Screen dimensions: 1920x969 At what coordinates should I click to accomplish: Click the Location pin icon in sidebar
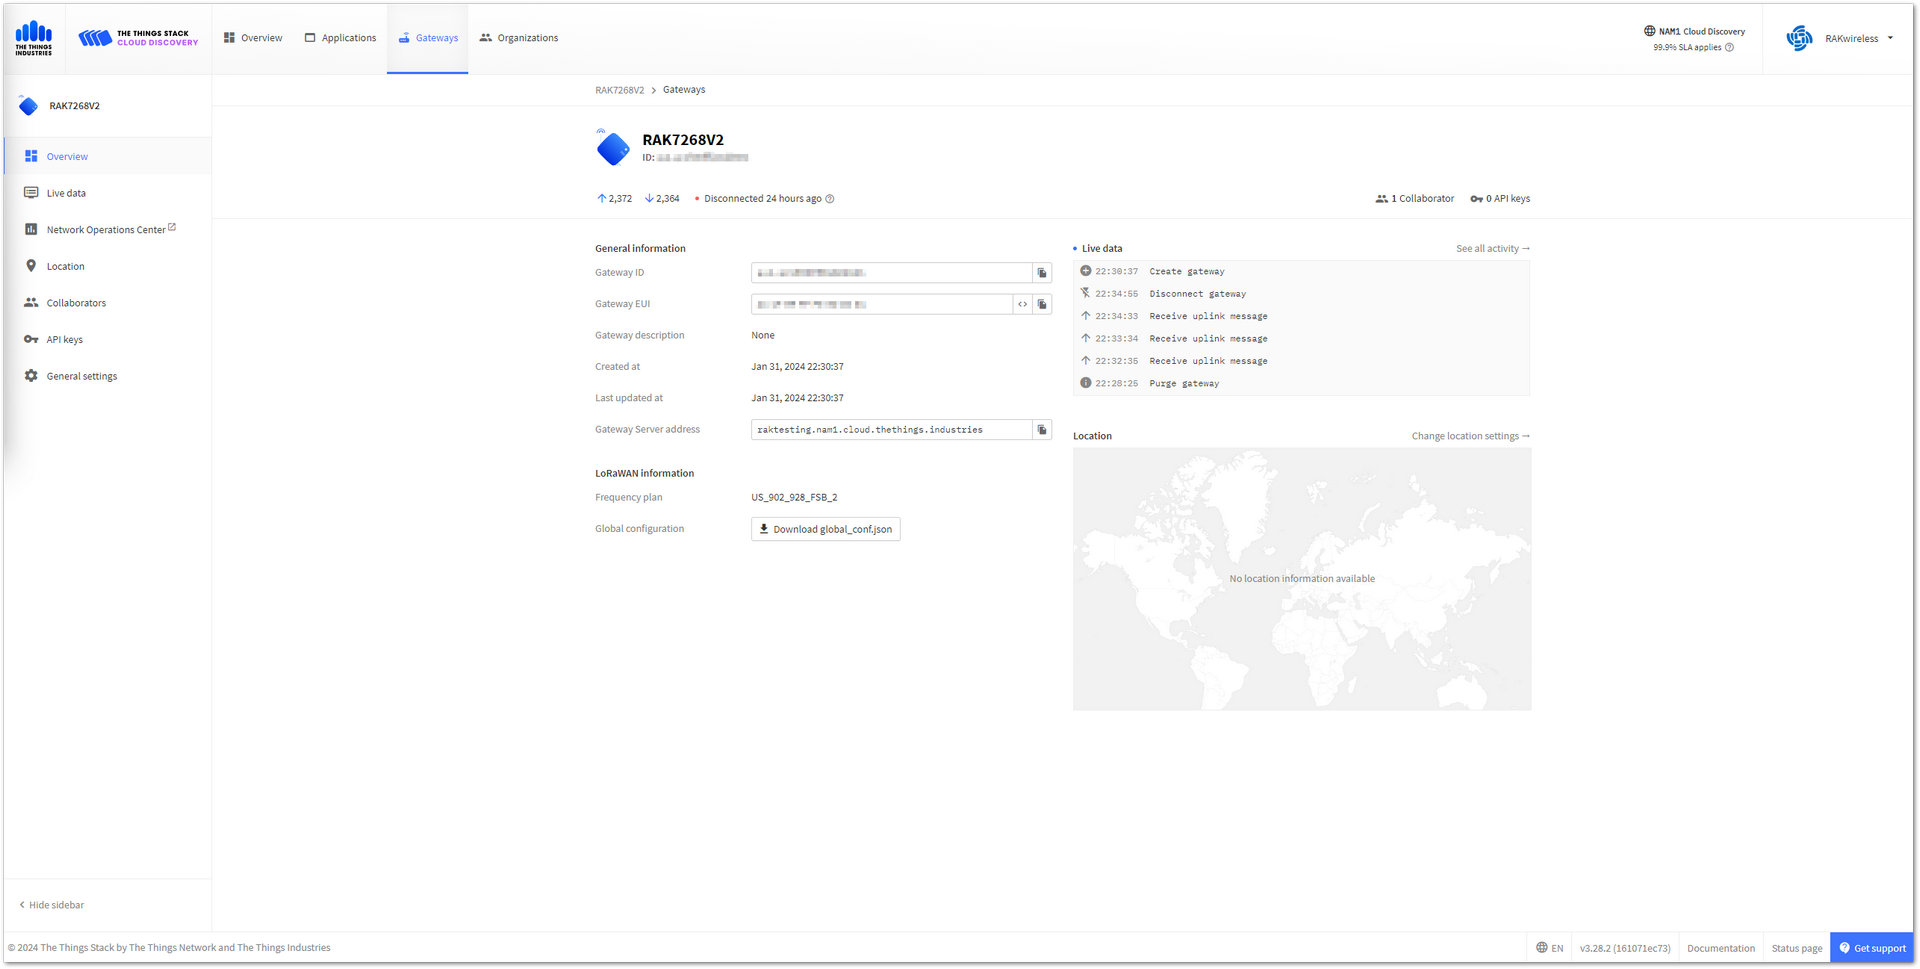pyautogui.click(x=31, y=266)
